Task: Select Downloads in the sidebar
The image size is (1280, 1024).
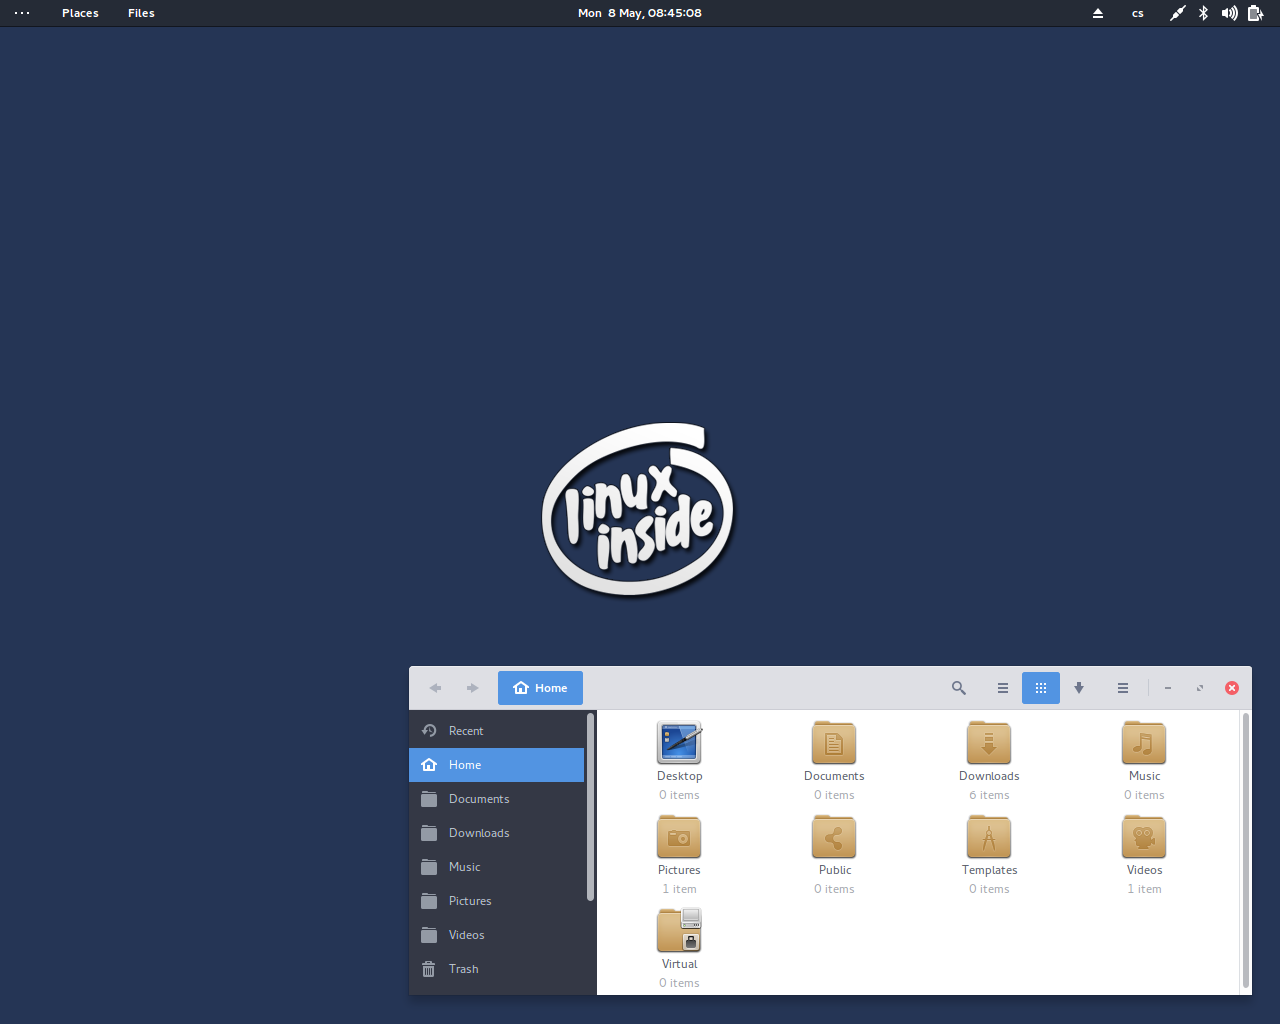Action: [x=496, y=833]
